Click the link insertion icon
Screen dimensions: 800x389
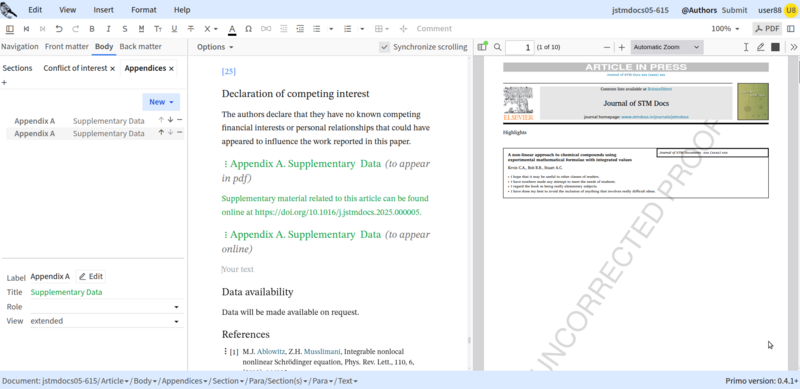(266, 29)
